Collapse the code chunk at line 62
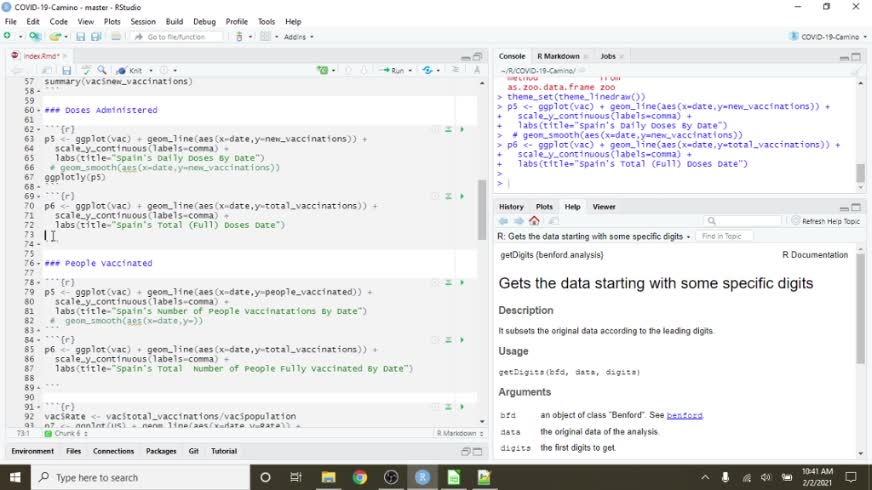Viewport: 872px width, 490px height. tap(39, 129)
